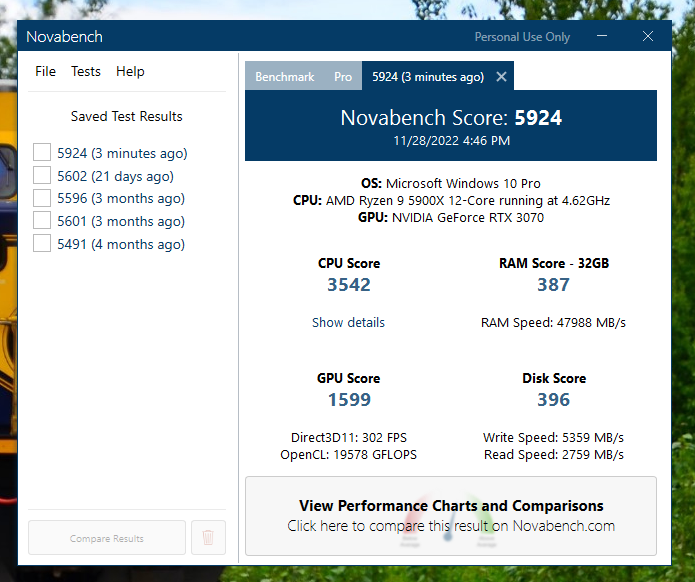
Task: Click the Disk Score value 396
Action: (554, 400)
